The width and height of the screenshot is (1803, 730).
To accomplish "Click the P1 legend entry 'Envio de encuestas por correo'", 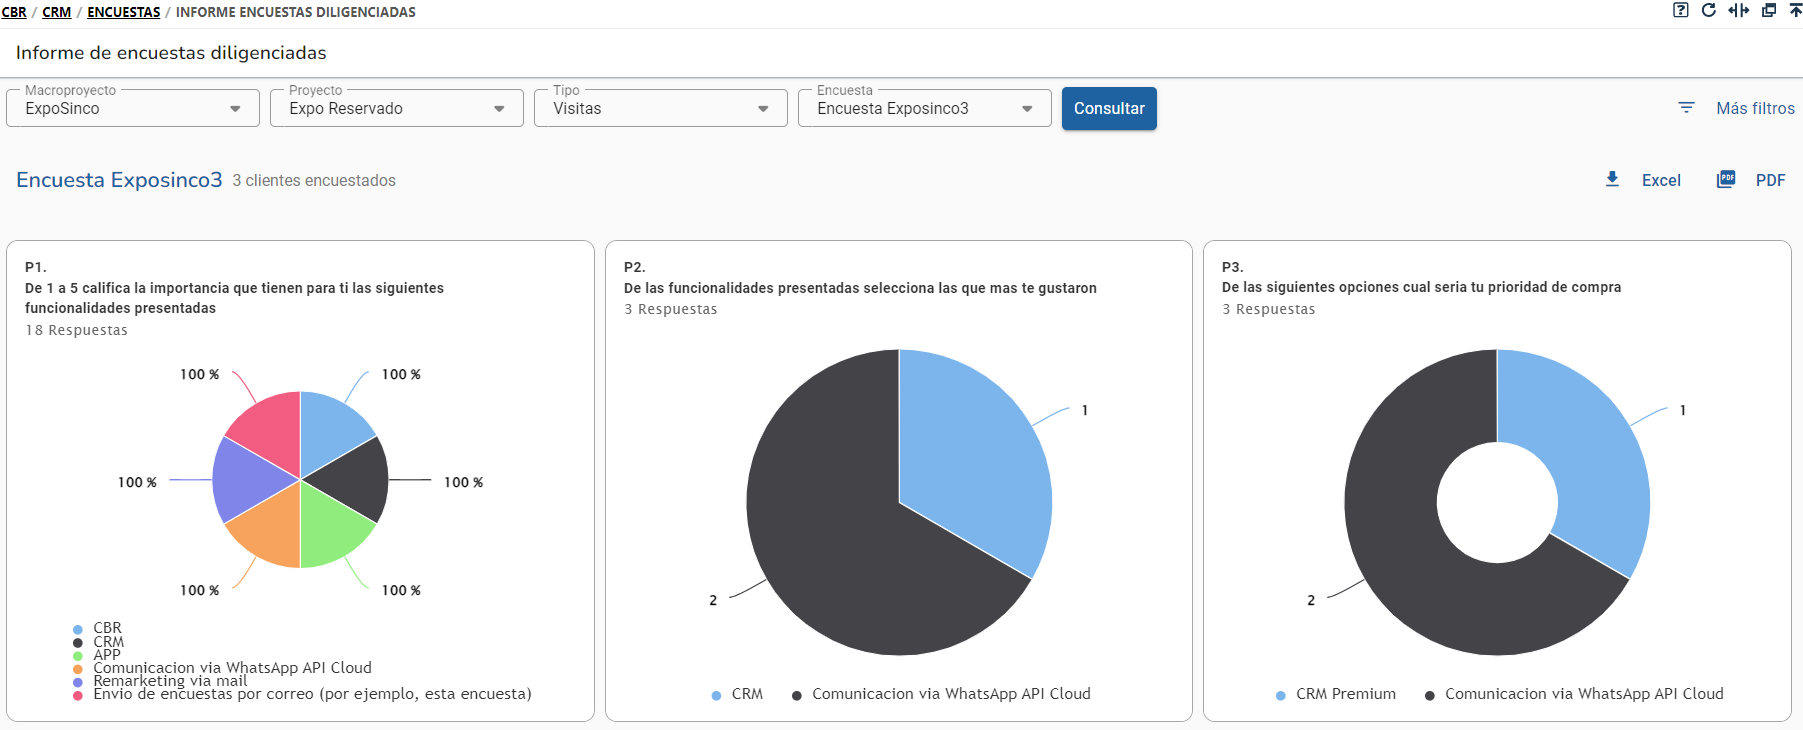I will click(x=312, y=694).
